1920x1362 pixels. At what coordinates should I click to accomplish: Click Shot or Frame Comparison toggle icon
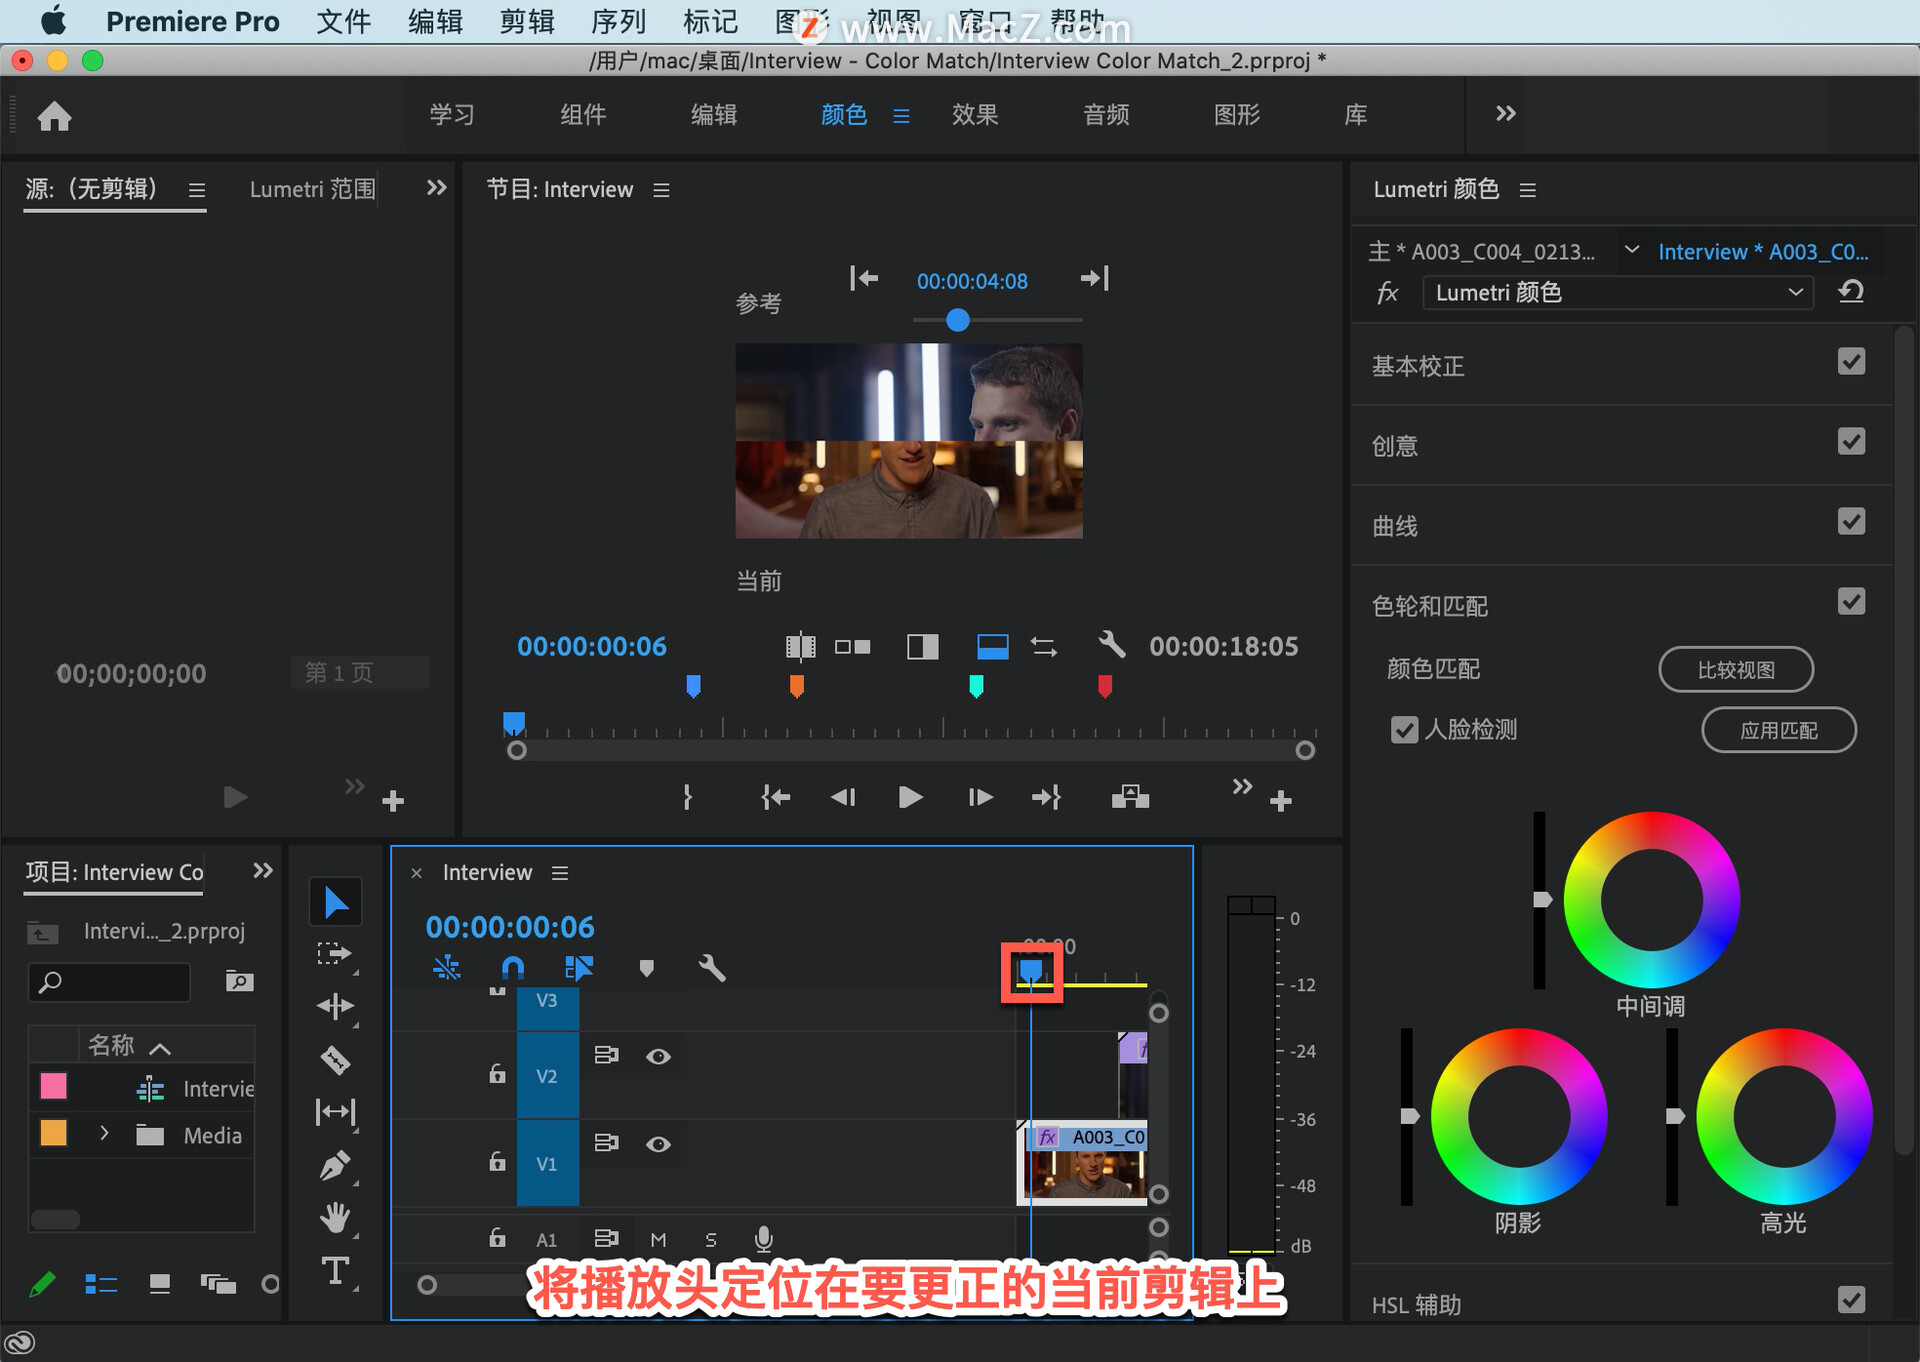coord(800,647)
